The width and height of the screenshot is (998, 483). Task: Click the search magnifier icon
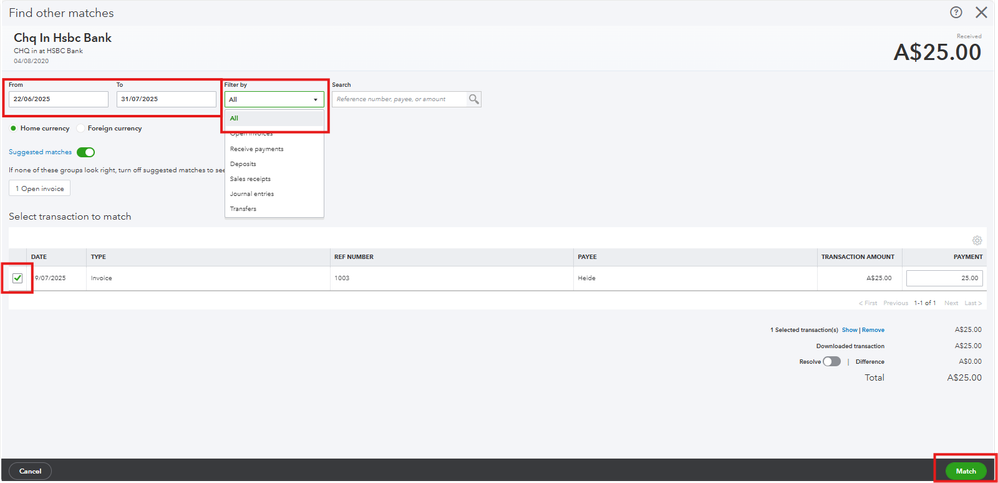point(474,99)
